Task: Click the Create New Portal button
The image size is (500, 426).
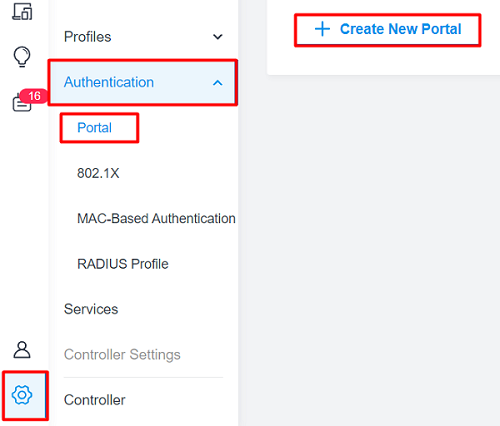Action: pos(388,29)
